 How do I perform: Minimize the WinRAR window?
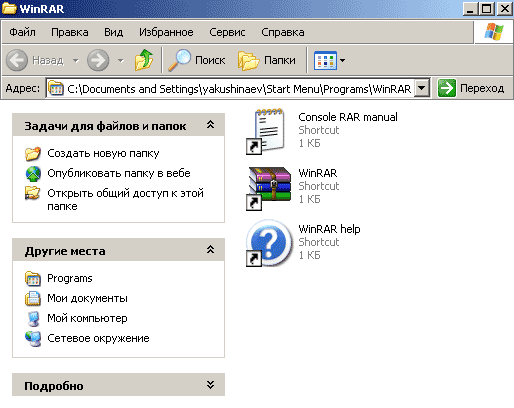pos(470,9)
